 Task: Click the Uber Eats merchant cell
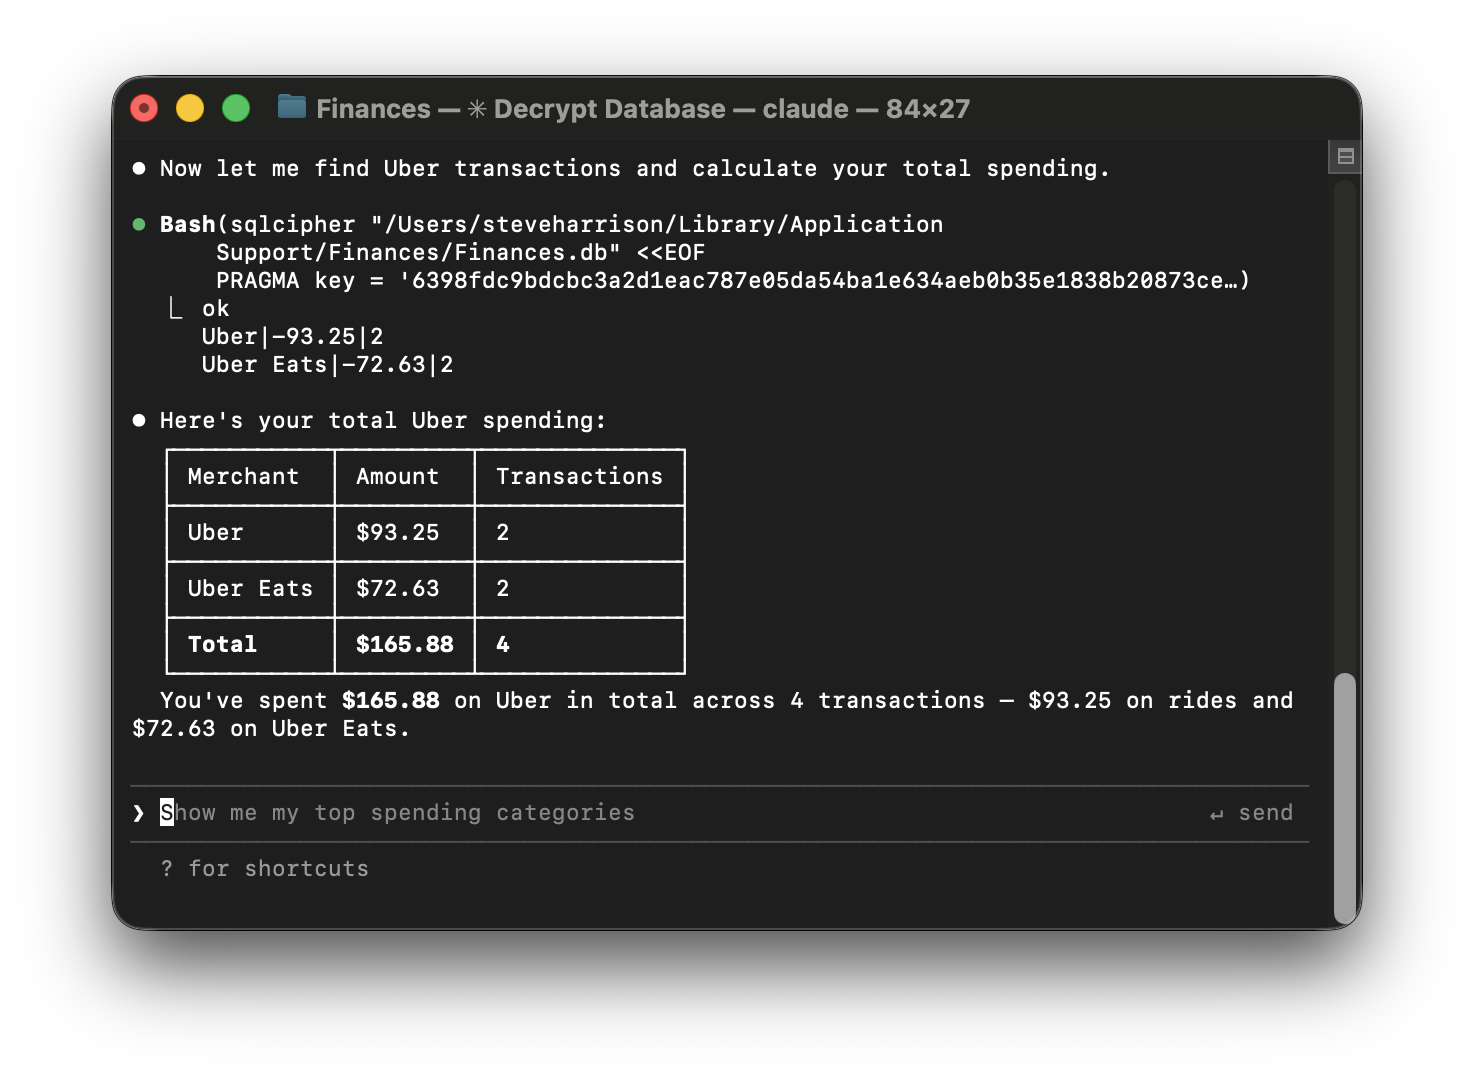point(250,589)
